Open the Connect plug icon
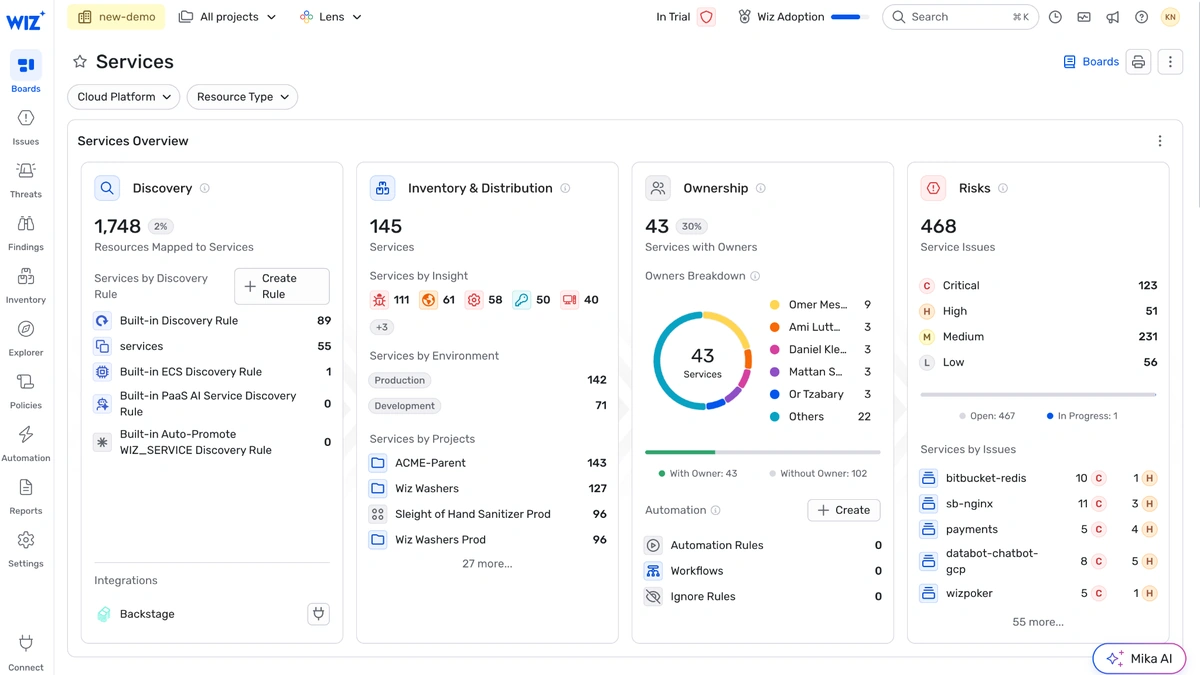 (26, 643)
